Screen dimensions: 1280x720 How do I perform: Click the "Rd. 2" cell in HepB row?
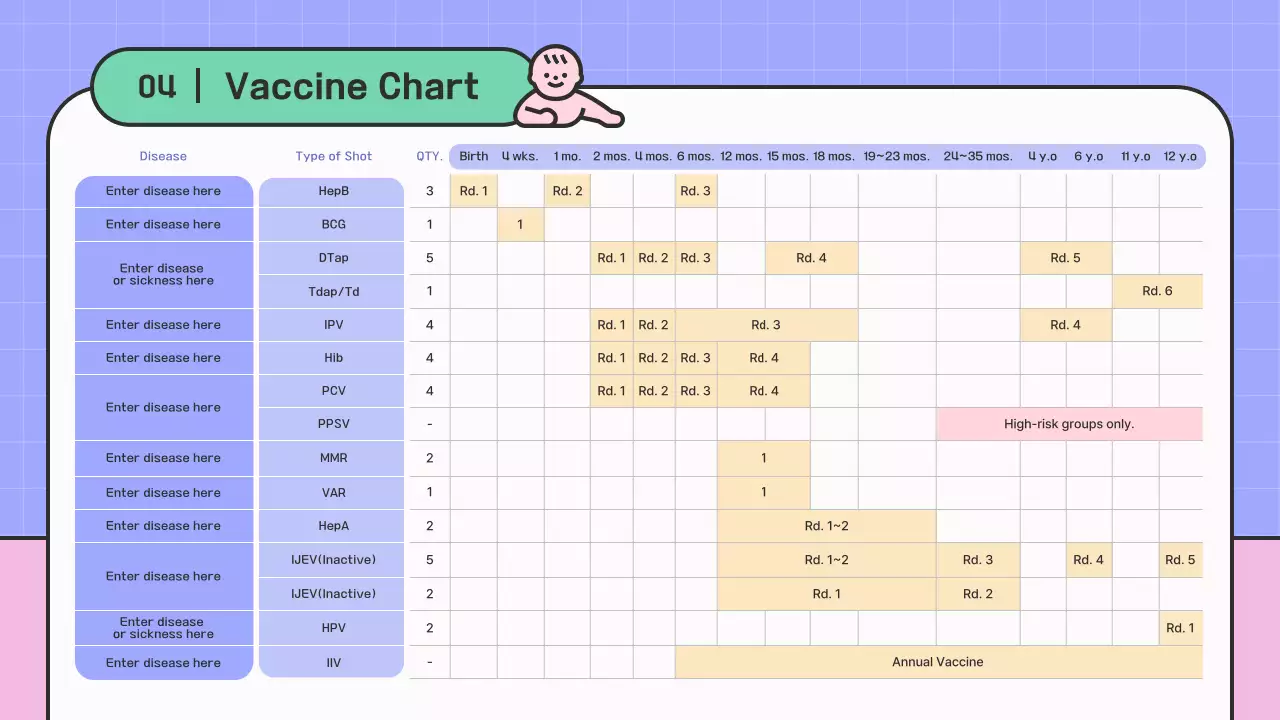click(x=567, y=191)
